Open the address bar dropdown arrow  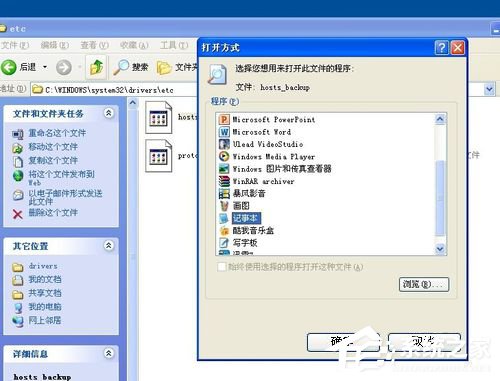(489, 89)
